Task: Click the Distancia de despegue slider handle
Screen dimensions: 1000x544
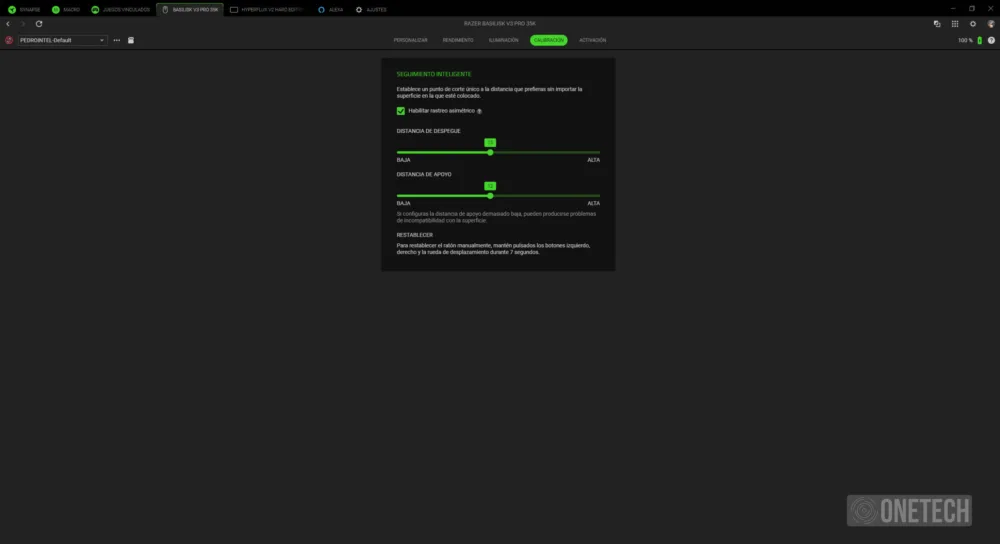Action: click(490, 152)
